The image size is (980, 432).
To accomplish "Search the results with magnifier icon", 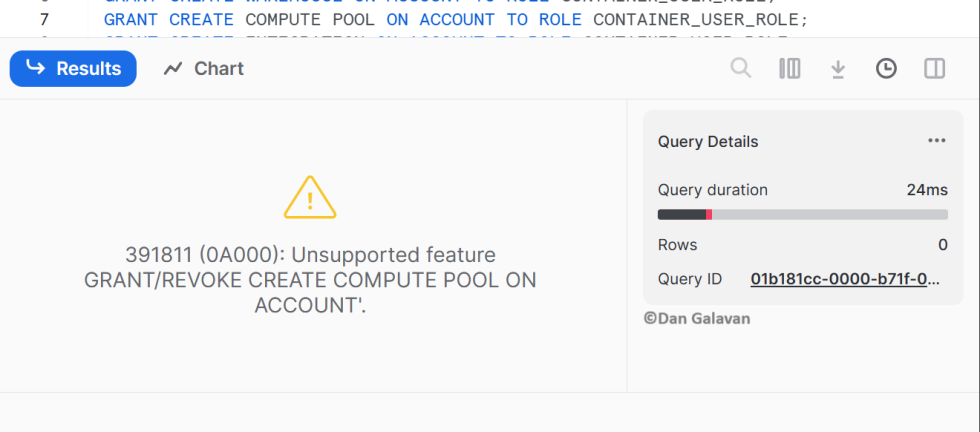I will pyautogui.click(x=741, y=68).
